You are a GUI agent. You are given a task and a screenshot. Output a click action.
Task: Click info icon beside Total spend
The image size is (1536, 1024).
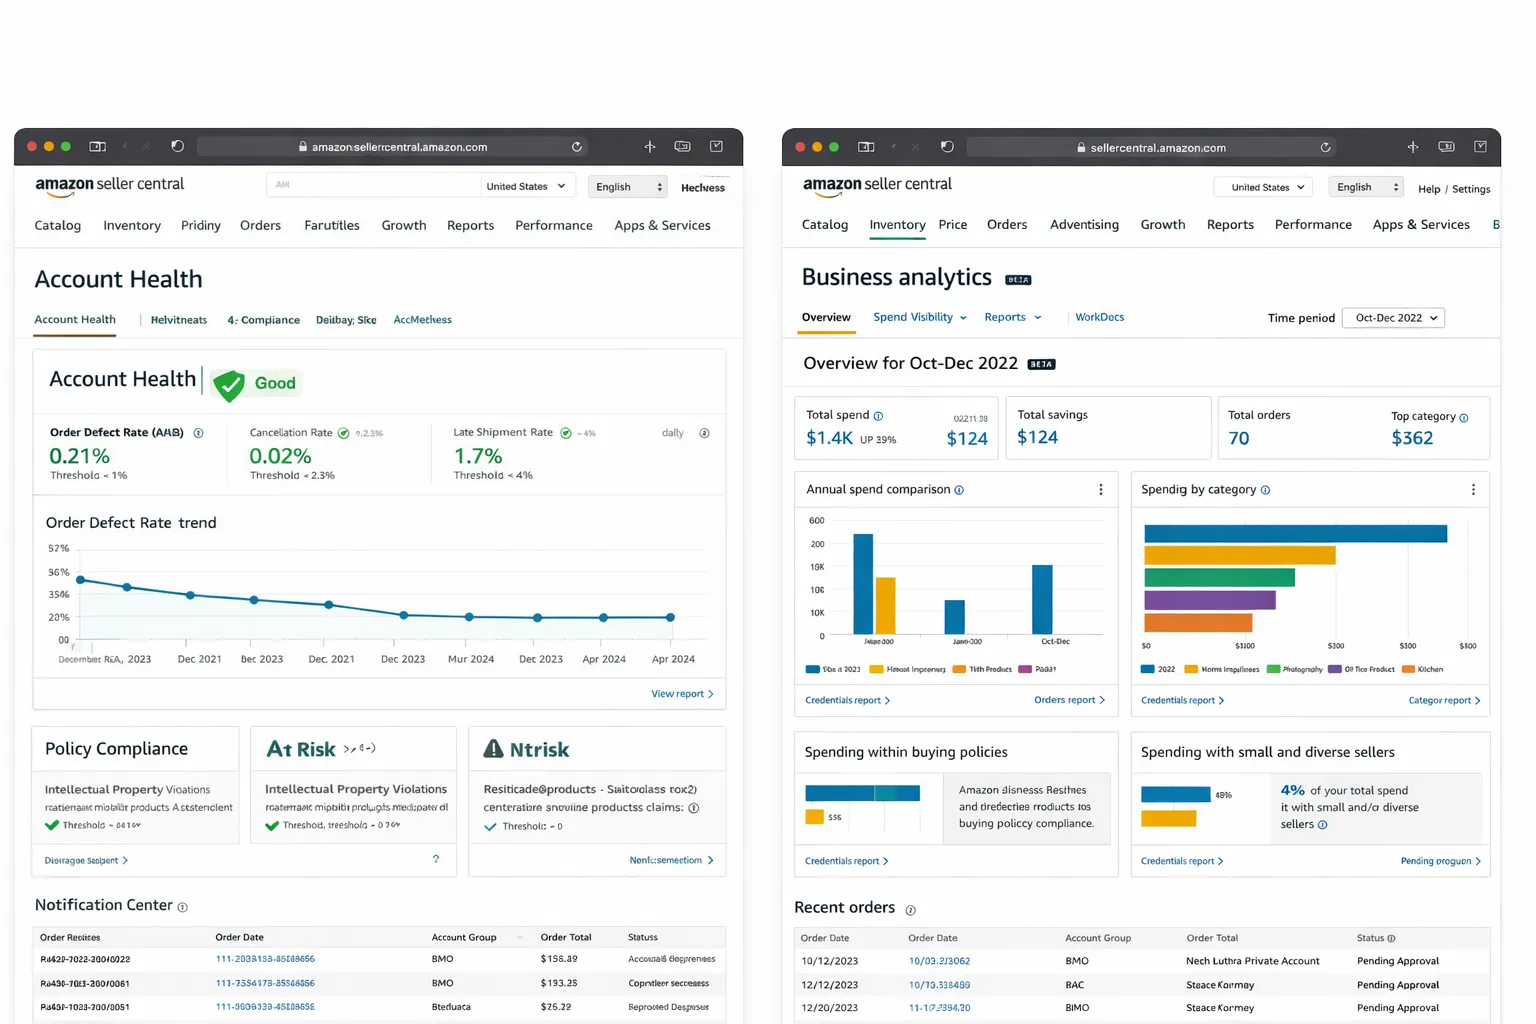pyautogui.click(x=878, y=416)
